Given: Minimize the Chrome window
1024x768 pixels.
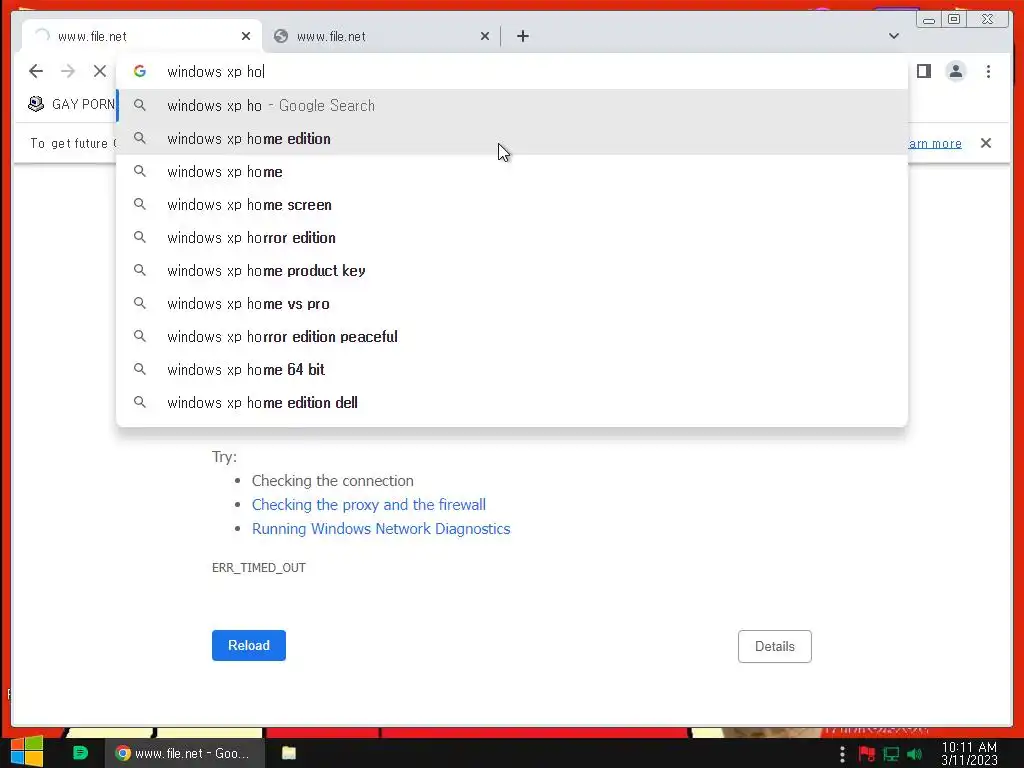Looking at the screenshot, I should point(929,20).
